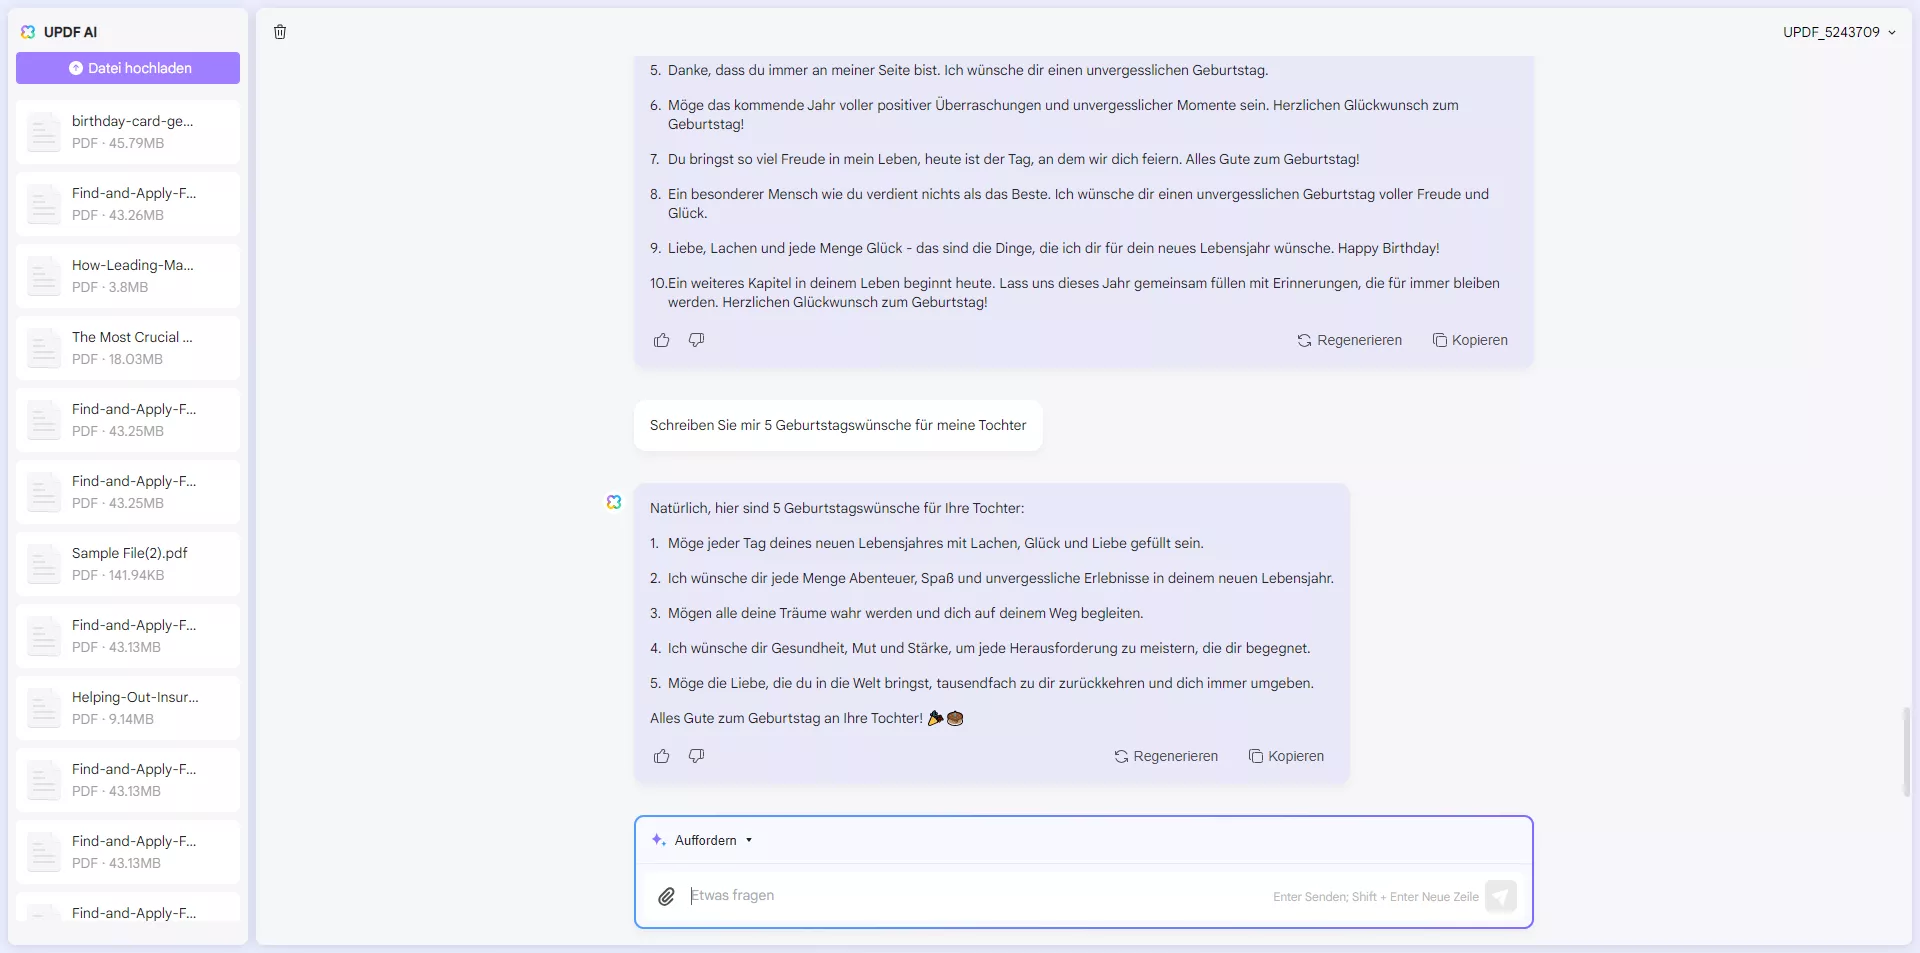Screen dimensions: 1920x953
Task: Click the Datei hochladen button
Action: click(128, 68)
